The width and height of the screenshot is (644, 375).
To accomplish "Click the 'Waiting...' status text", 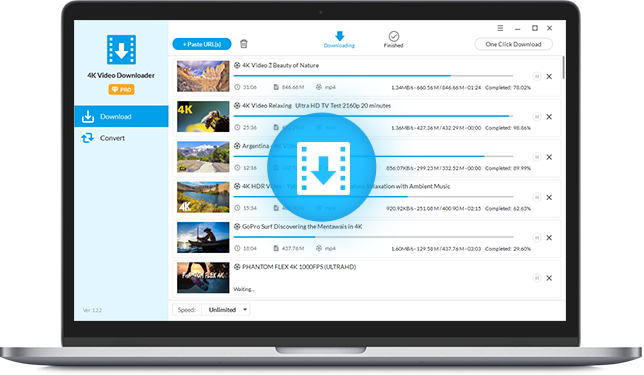I will (x=244, y=289).
